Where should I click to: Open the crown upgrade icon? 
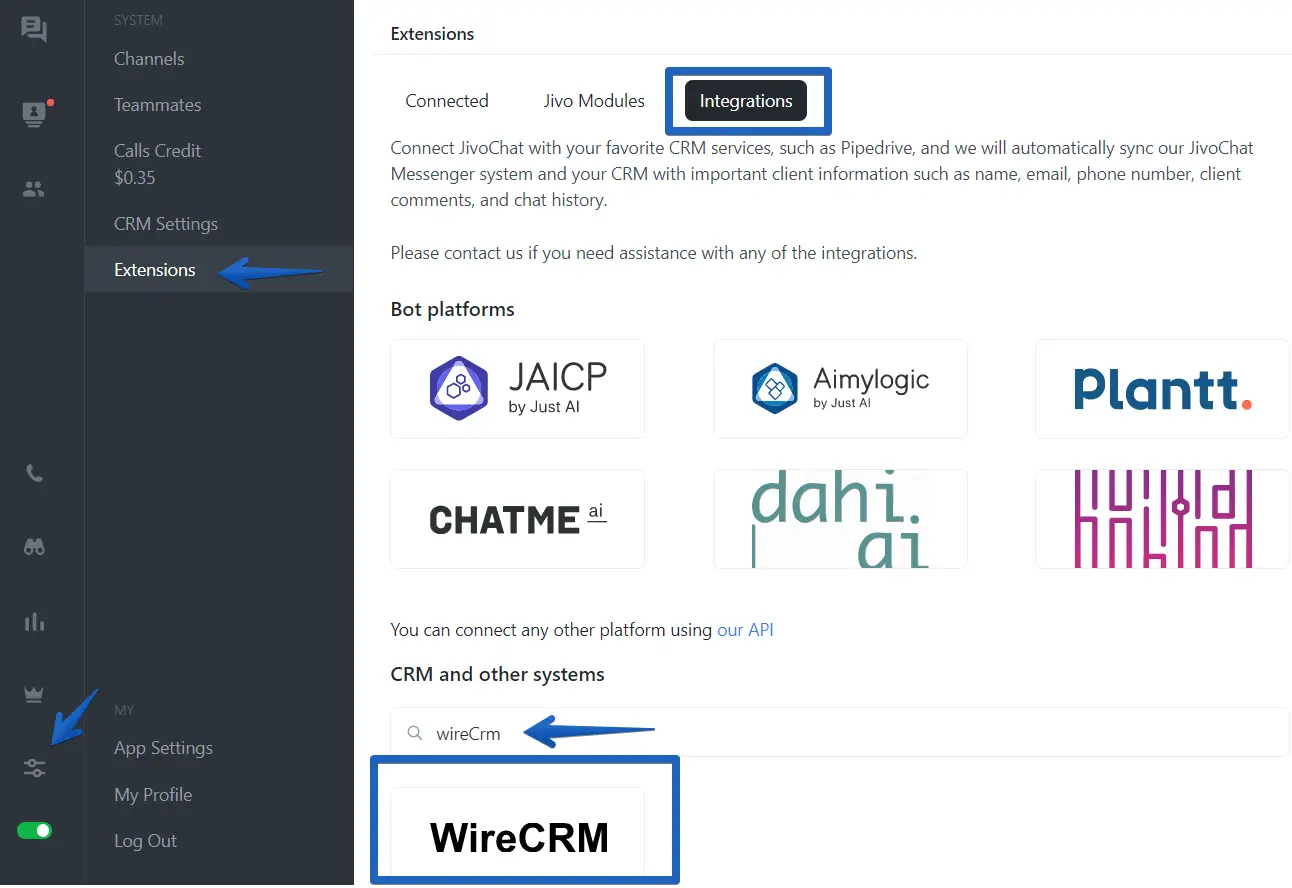pyautogui.click(x=34, y=695)
